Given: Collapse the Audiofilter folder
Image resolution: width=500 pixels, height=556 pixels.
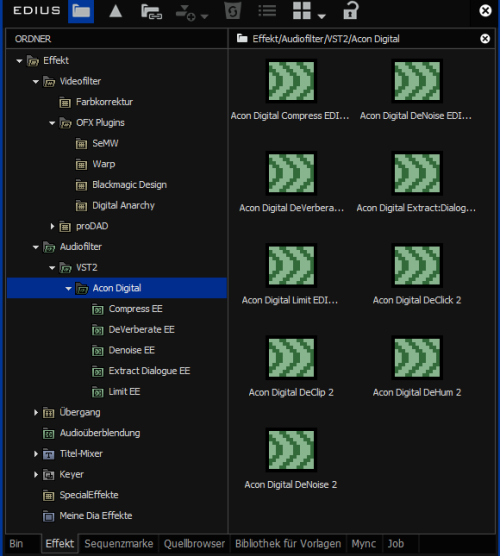Looking at the screenshot, I should click(35, 247).
